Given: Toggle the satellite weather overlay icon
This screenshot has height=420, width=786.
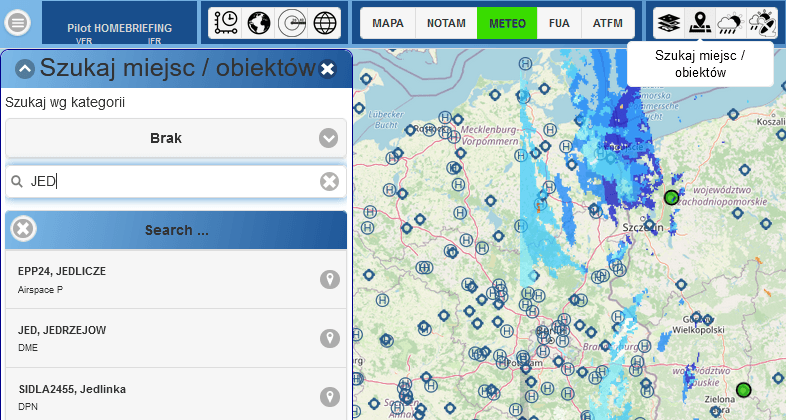Looking at the screenshot, I should [762, 23].
